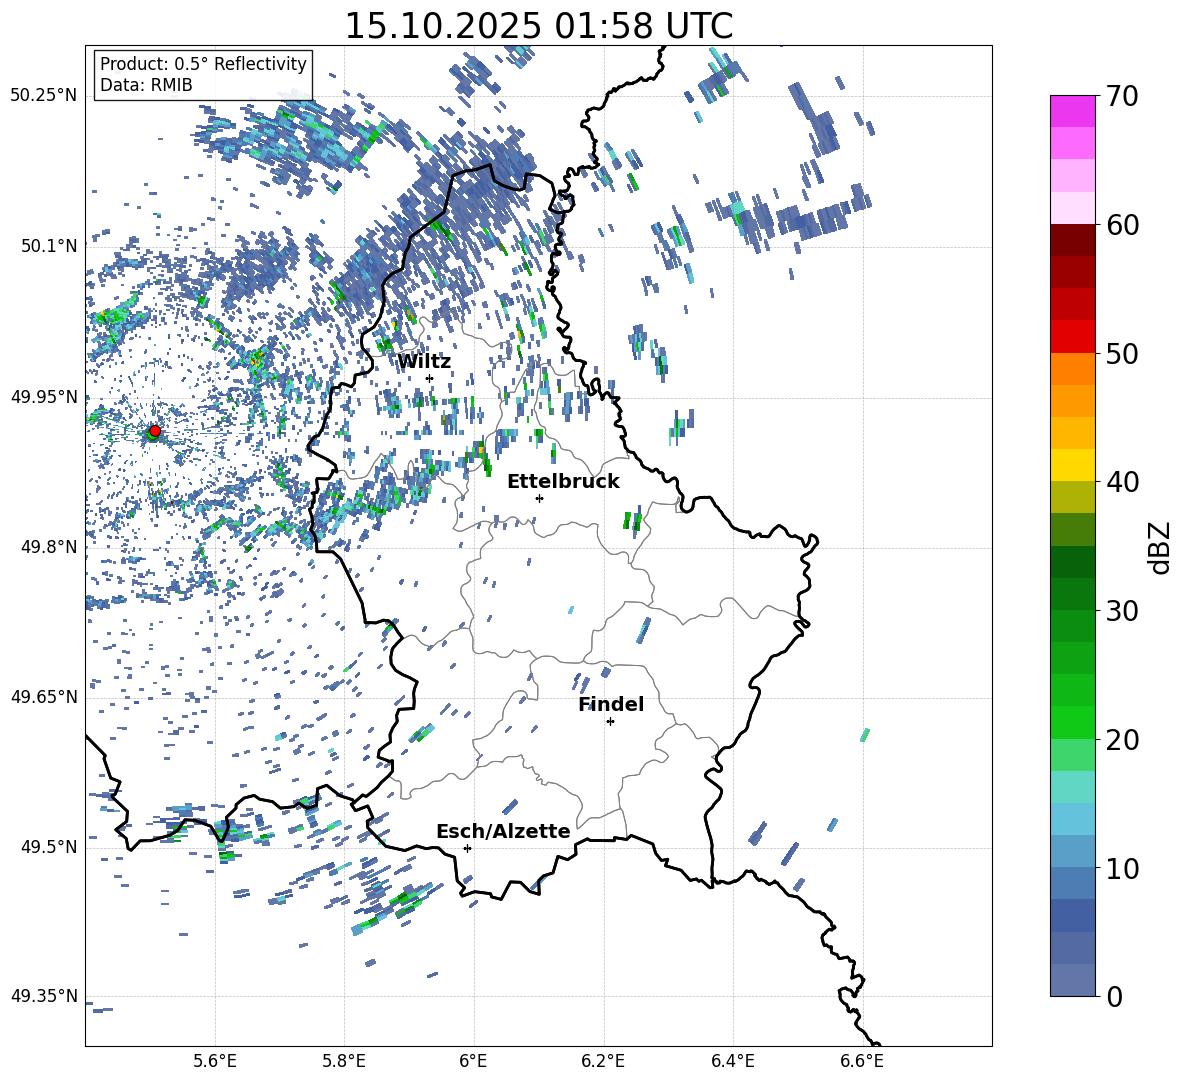This screenshot has height=1081, width=1184.
Task: Select the Ettelbruck city label
Action: pos(563,482)
